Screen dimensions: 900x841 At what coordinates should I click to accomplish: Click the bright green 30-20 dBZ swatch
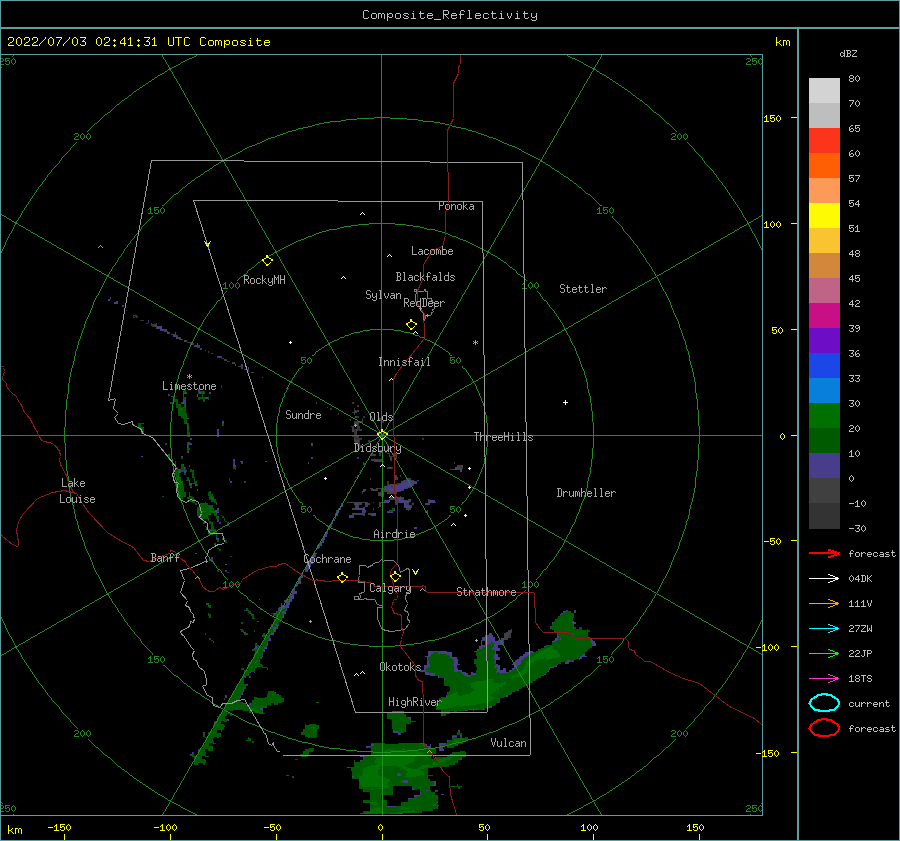[x=824, y=416]
